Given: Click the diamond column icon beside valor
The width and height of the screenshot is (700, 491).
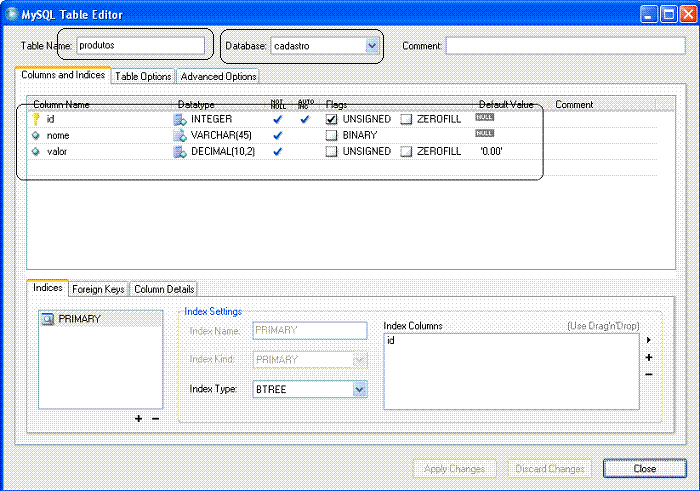Looking at the screenshot, I should pos(36,151).
